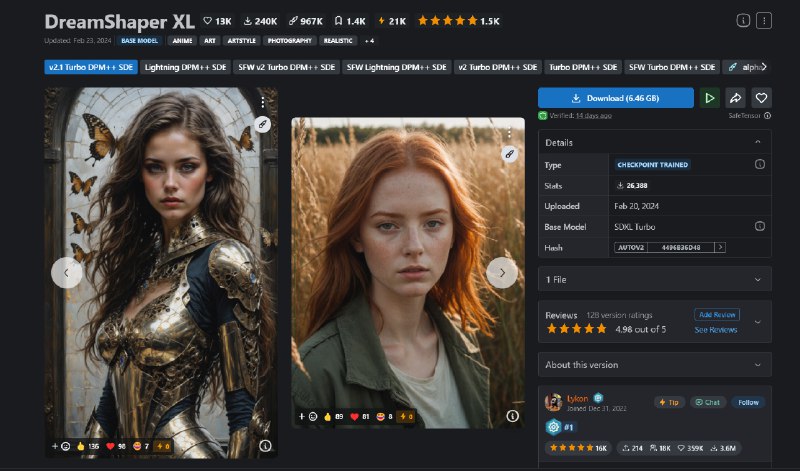Click remix brush icon on redhead image
The height and width of the screenshot is (471, 800).
coord(509,154)
